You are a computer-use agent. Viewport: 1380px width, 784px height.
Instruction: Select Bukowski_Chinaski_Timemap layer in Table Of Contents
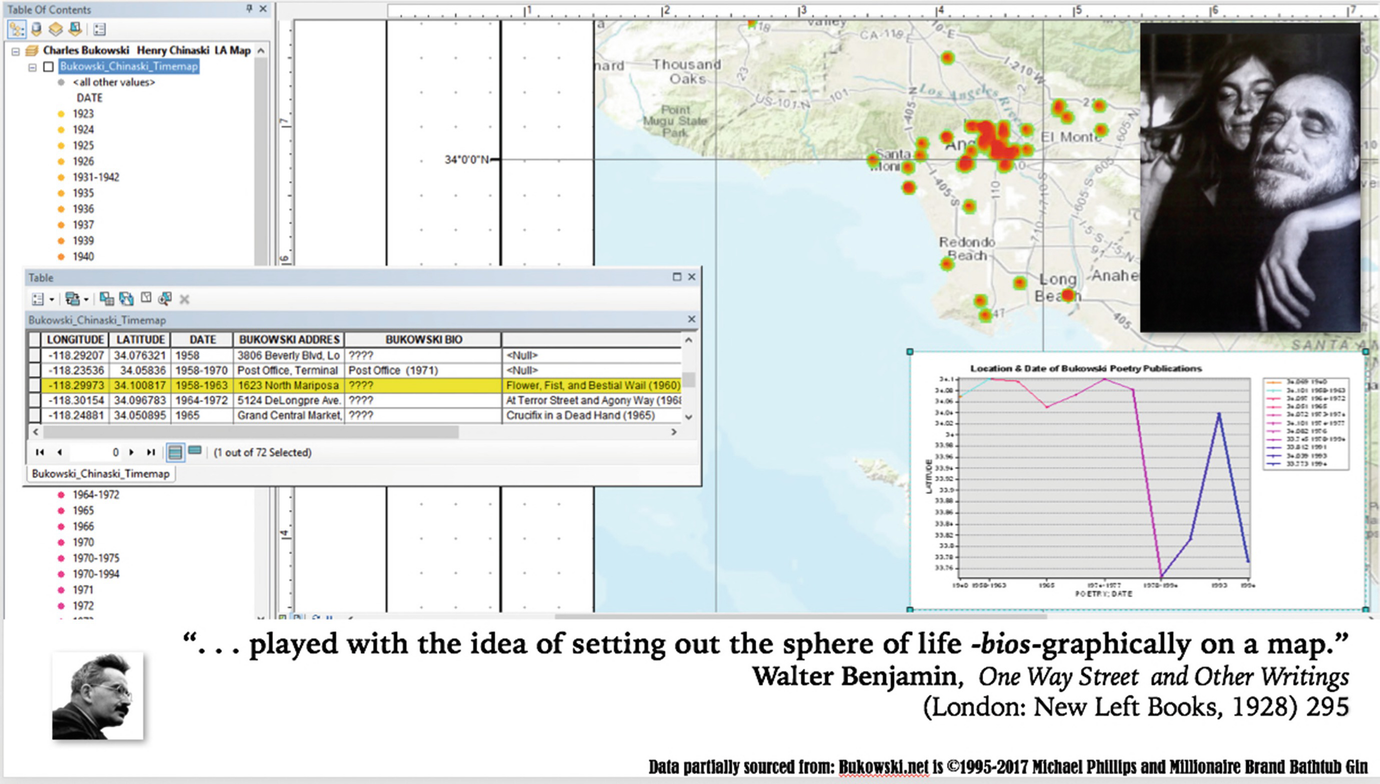click(x=128, y=67)
